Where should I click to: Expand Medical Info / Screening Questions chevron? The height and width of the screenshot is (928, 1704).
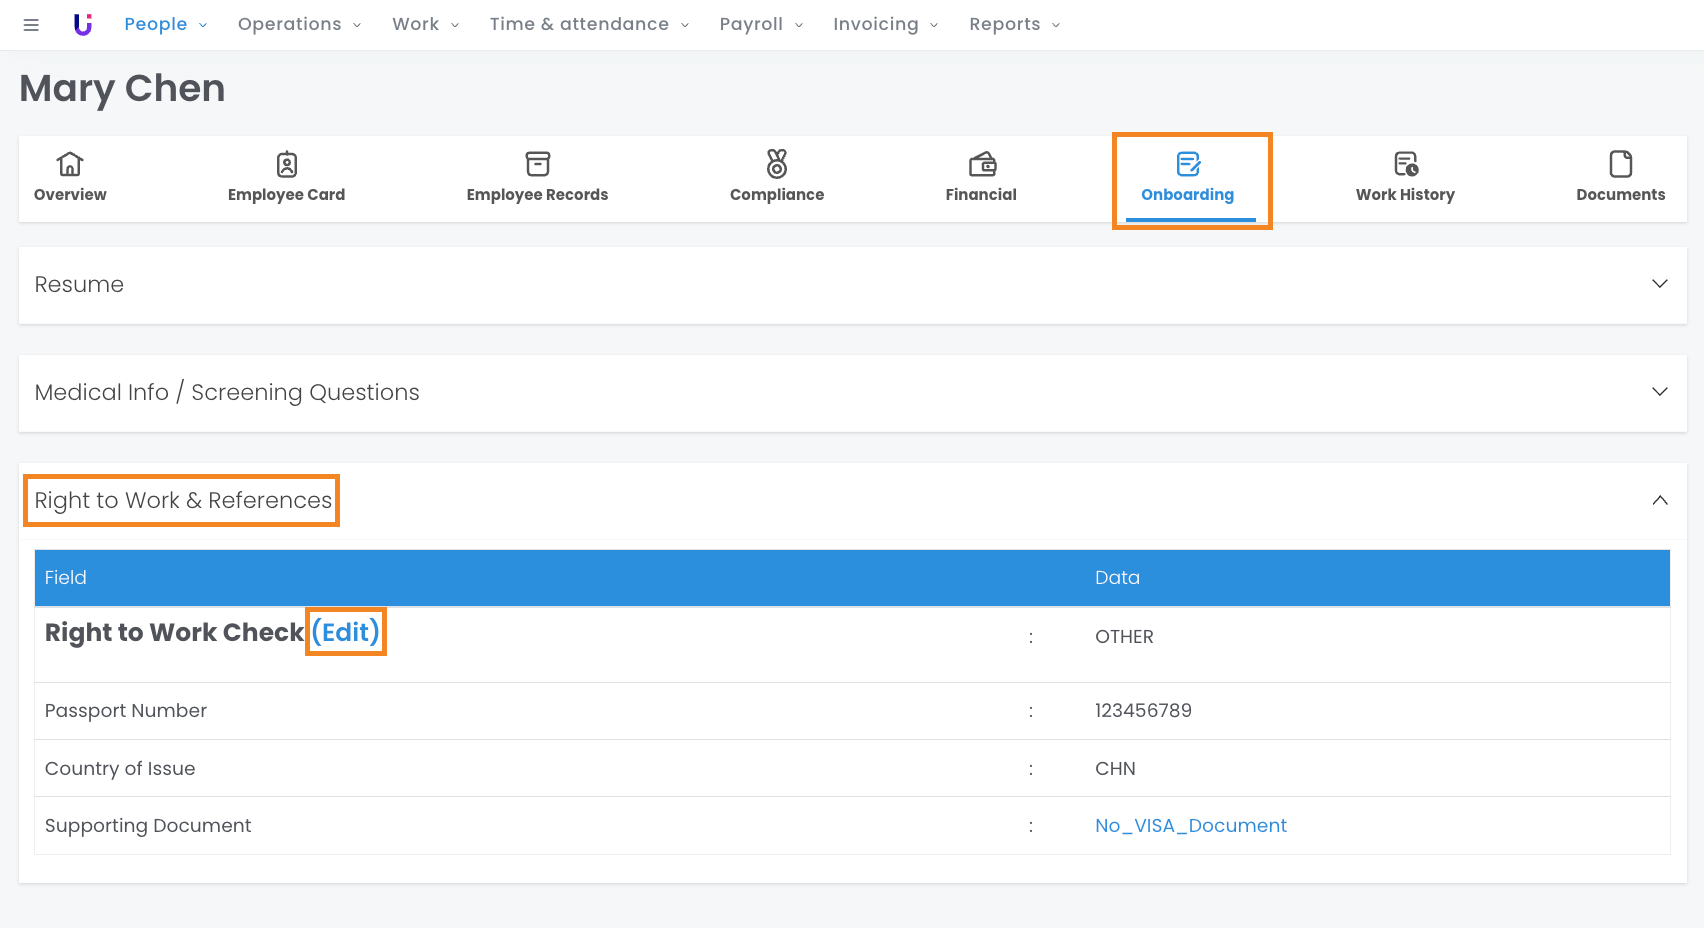click(1659, 392)
